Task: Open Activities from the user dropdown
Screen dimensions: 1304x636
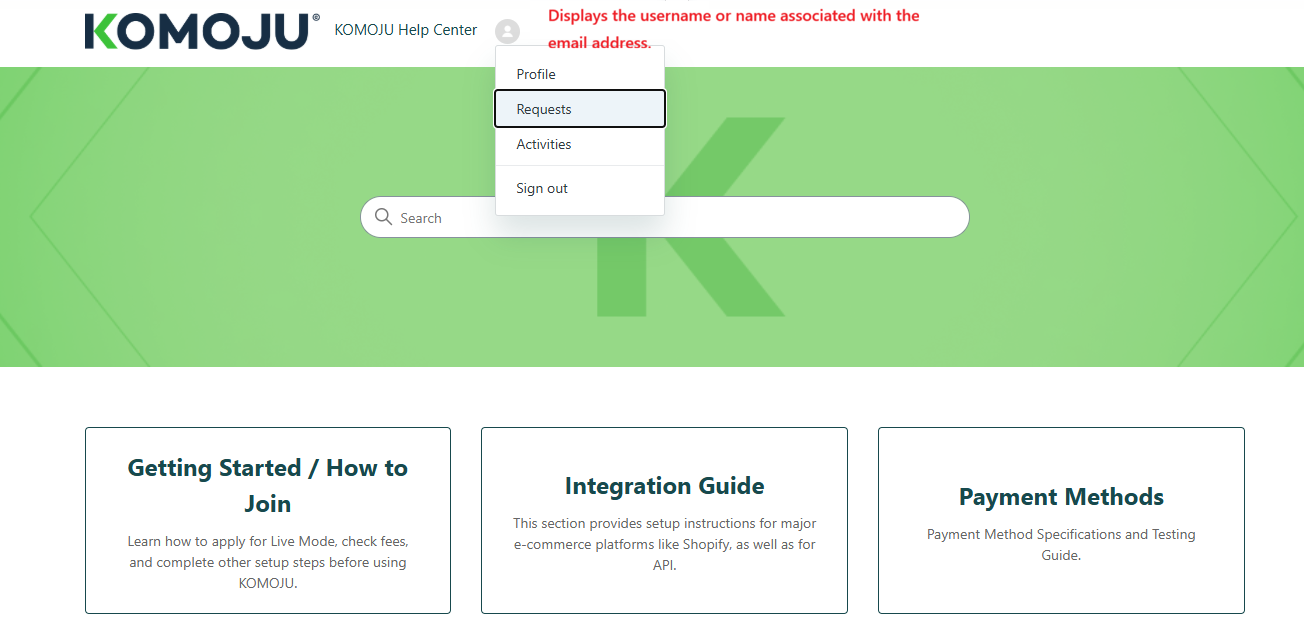Action: coord(544,144)
